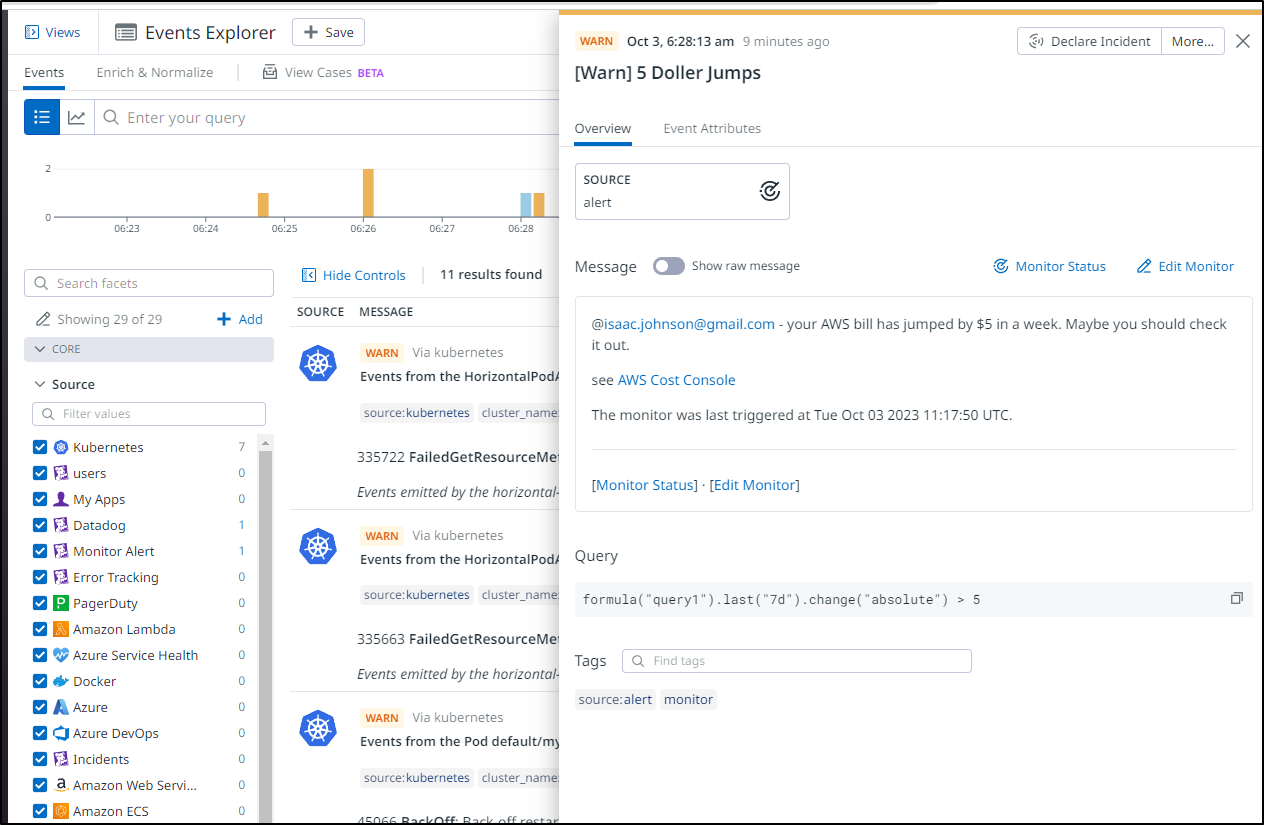1264x825 pixels.
Task: Click the orange bar at 06:26
Action: (x=368, y=193)
